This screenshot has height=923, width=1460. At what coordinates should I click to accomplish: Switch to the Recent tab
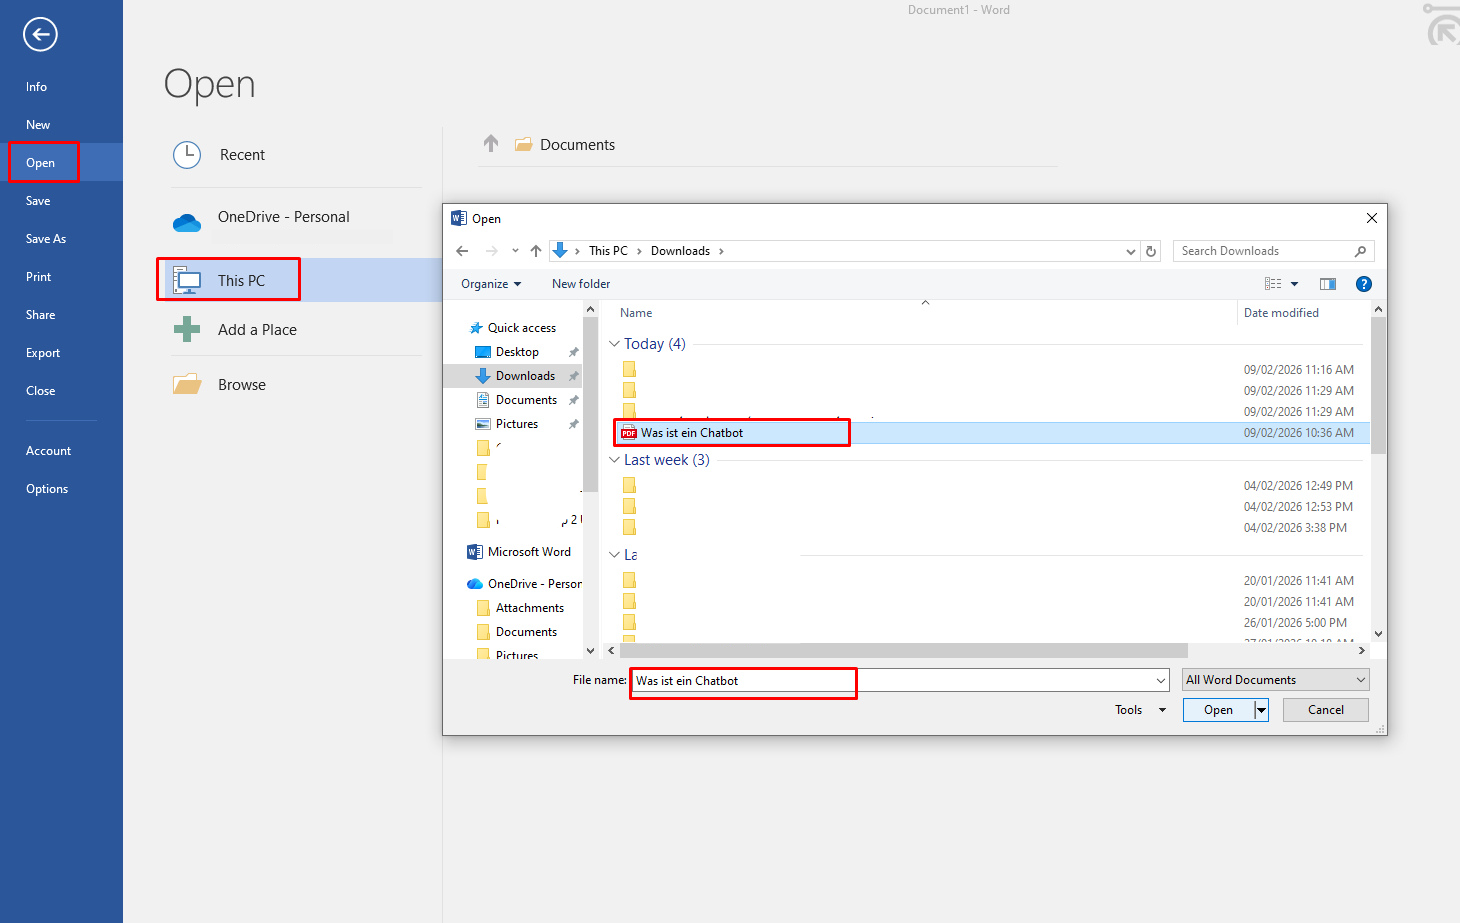[241, 154]
